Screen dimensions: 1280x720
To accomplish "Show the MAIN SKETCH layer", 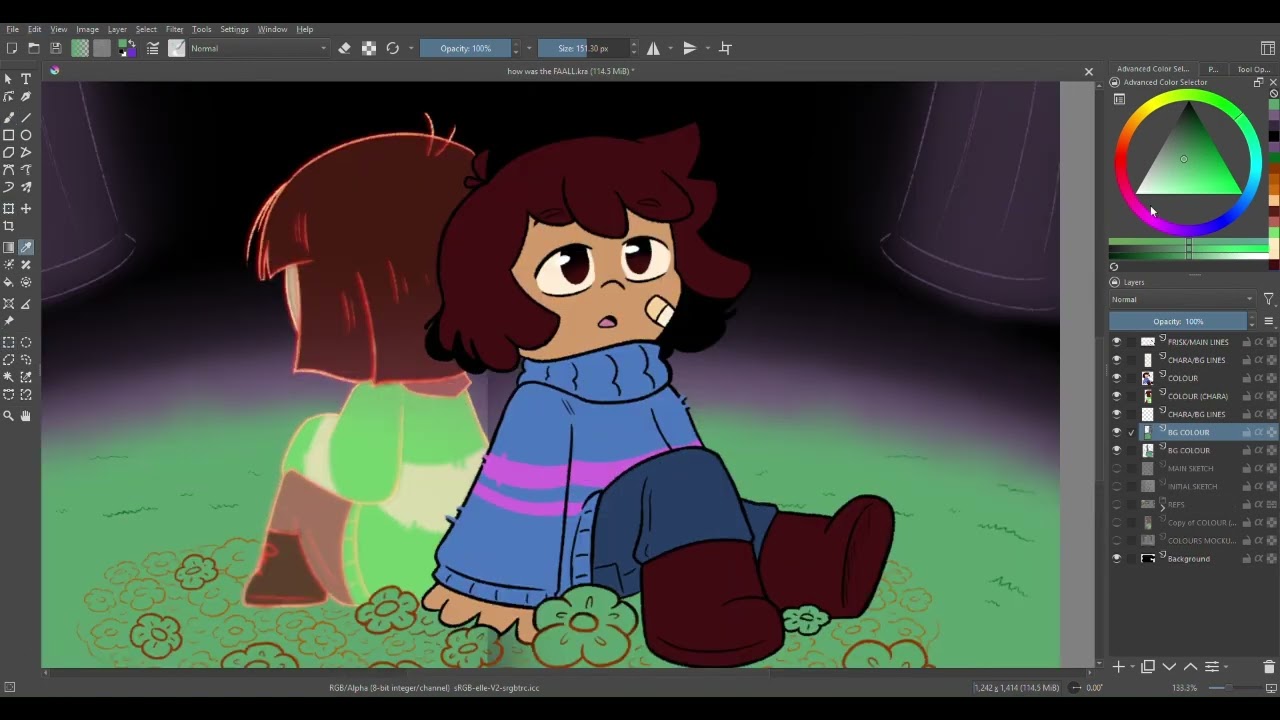I will click(1117, 468).
